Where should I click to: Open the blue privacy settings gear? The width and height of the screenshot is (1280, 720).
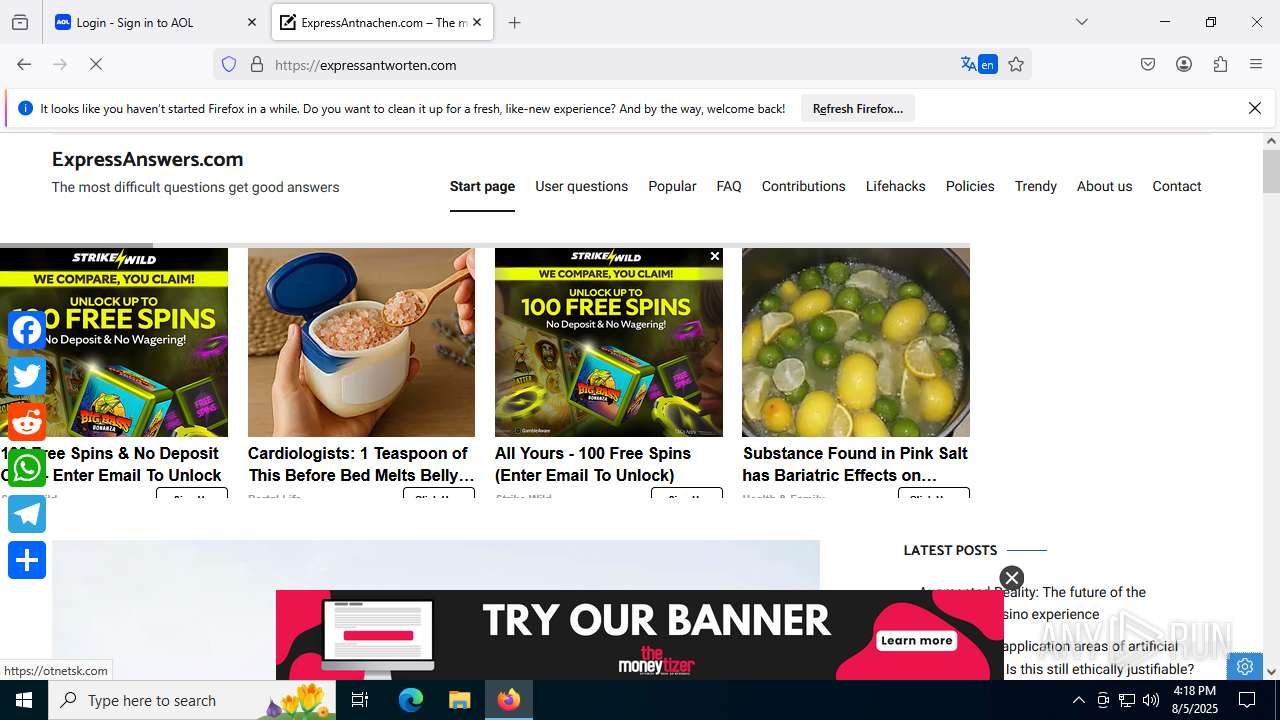pyautogui.click(x=1245, y=667)
